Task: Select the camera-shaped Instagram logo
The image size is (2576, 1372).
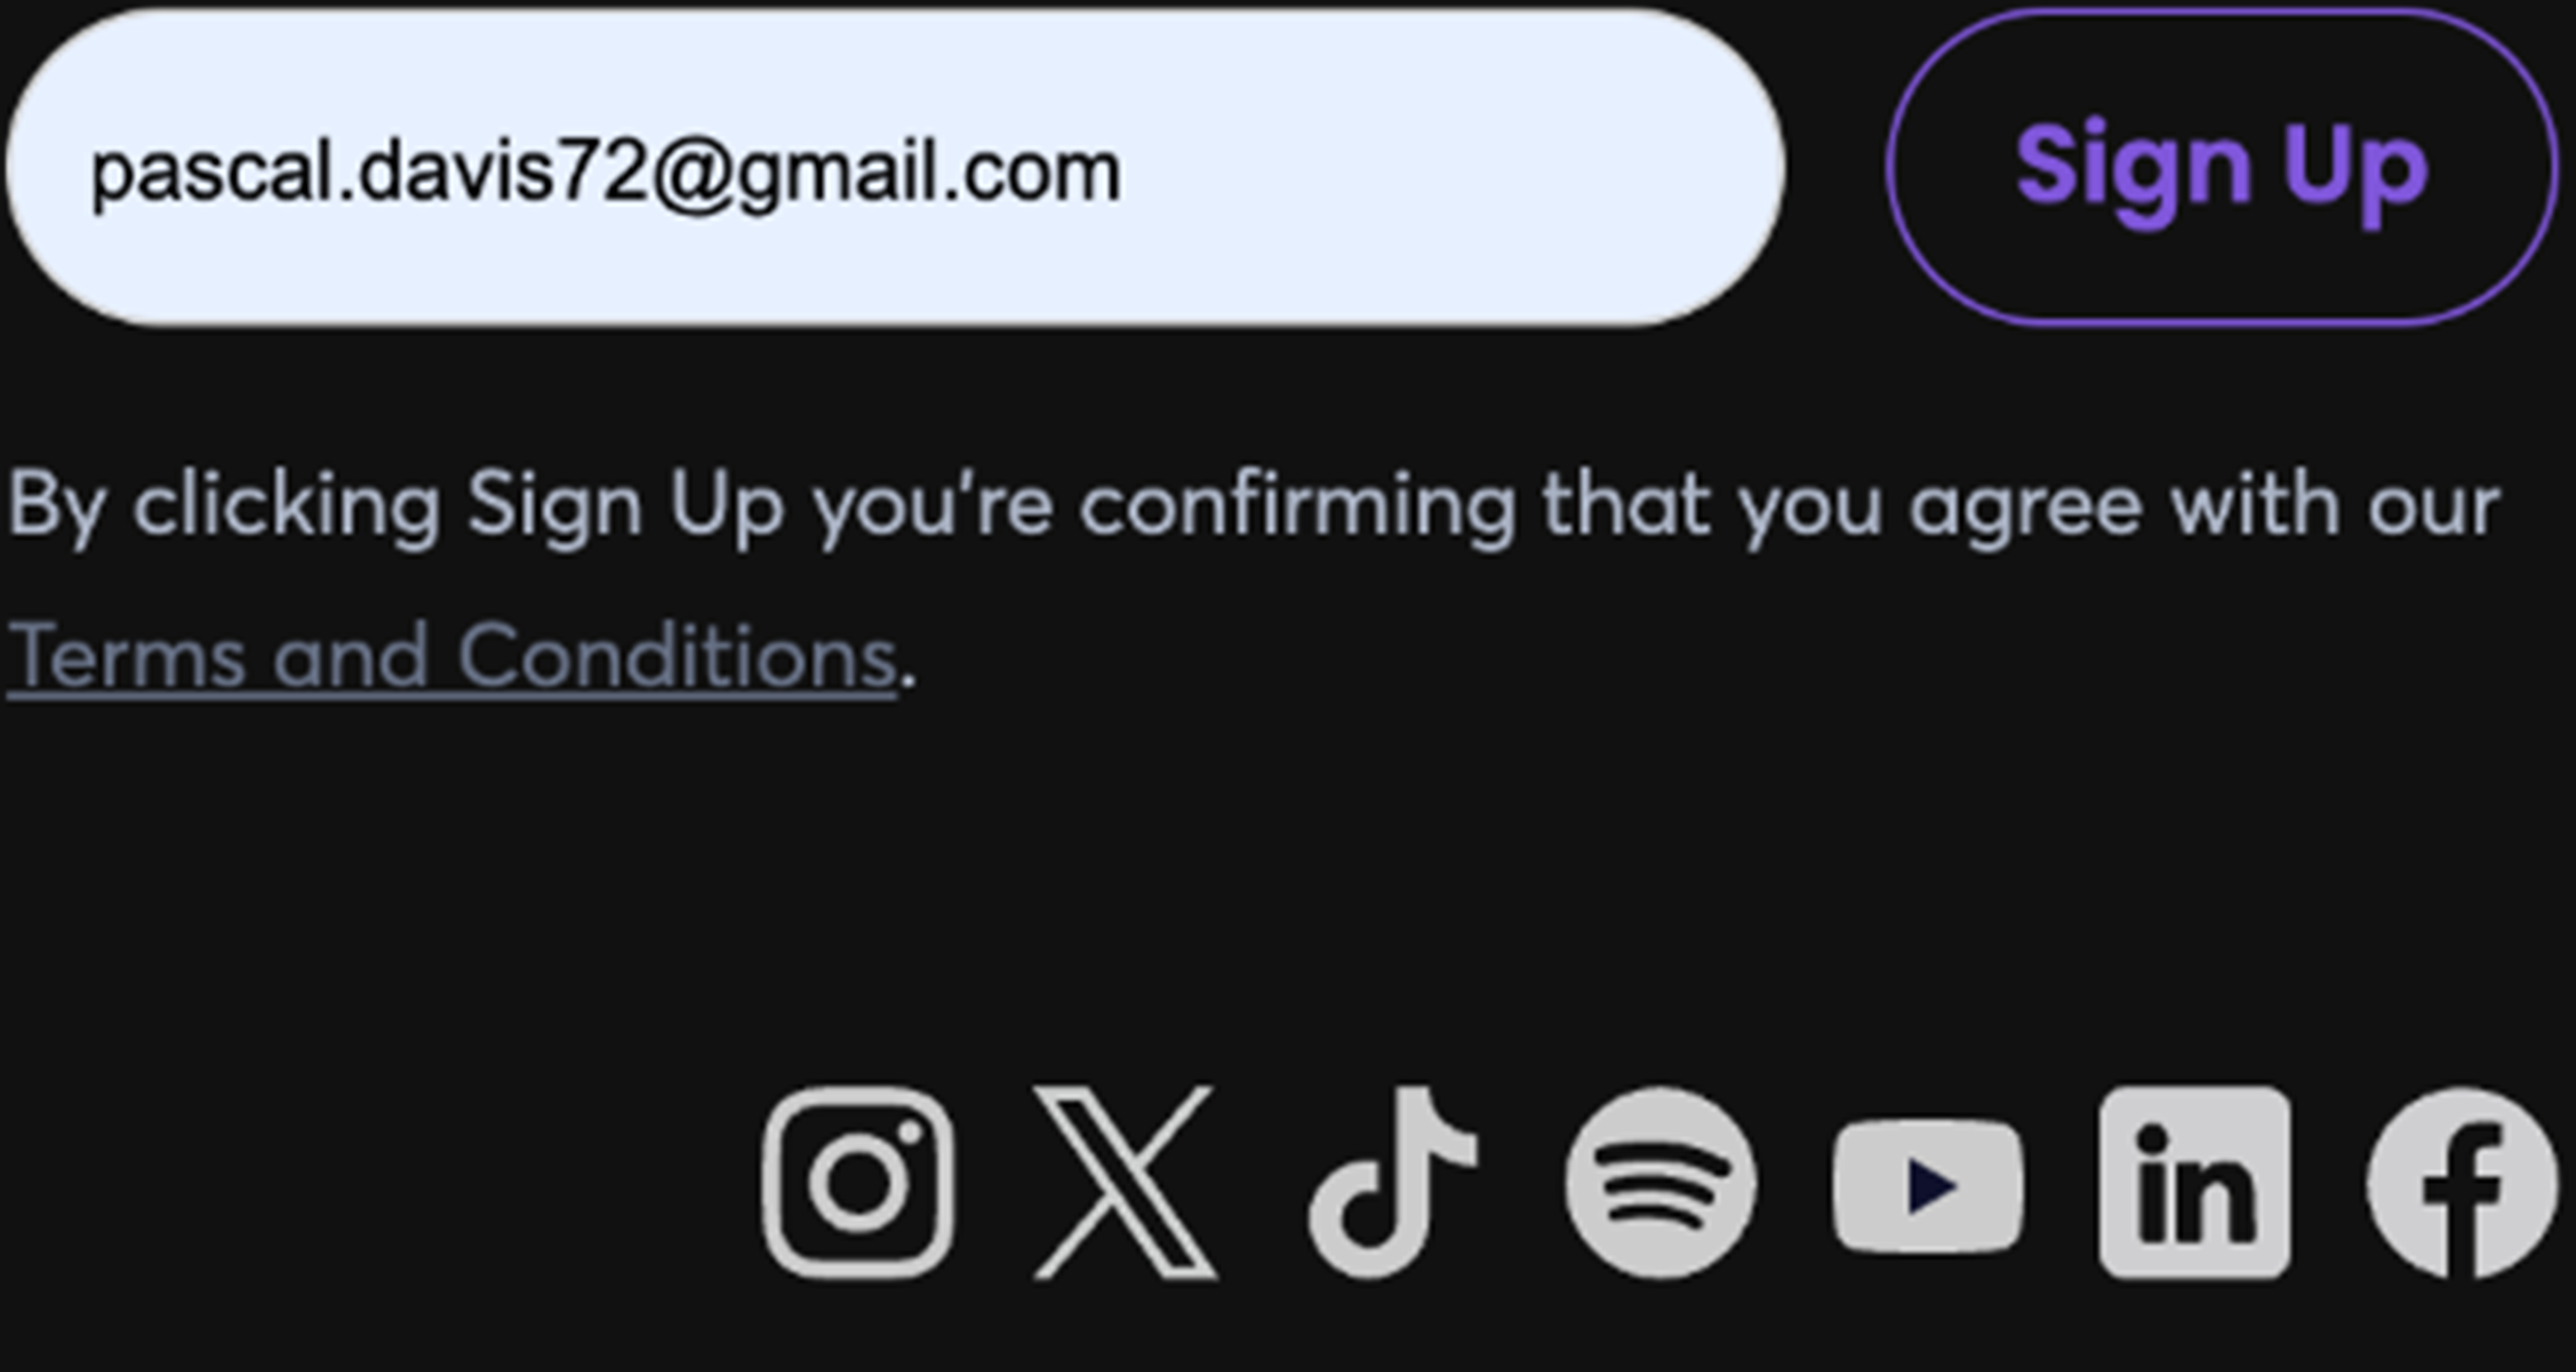Action: coord(857,1182)
